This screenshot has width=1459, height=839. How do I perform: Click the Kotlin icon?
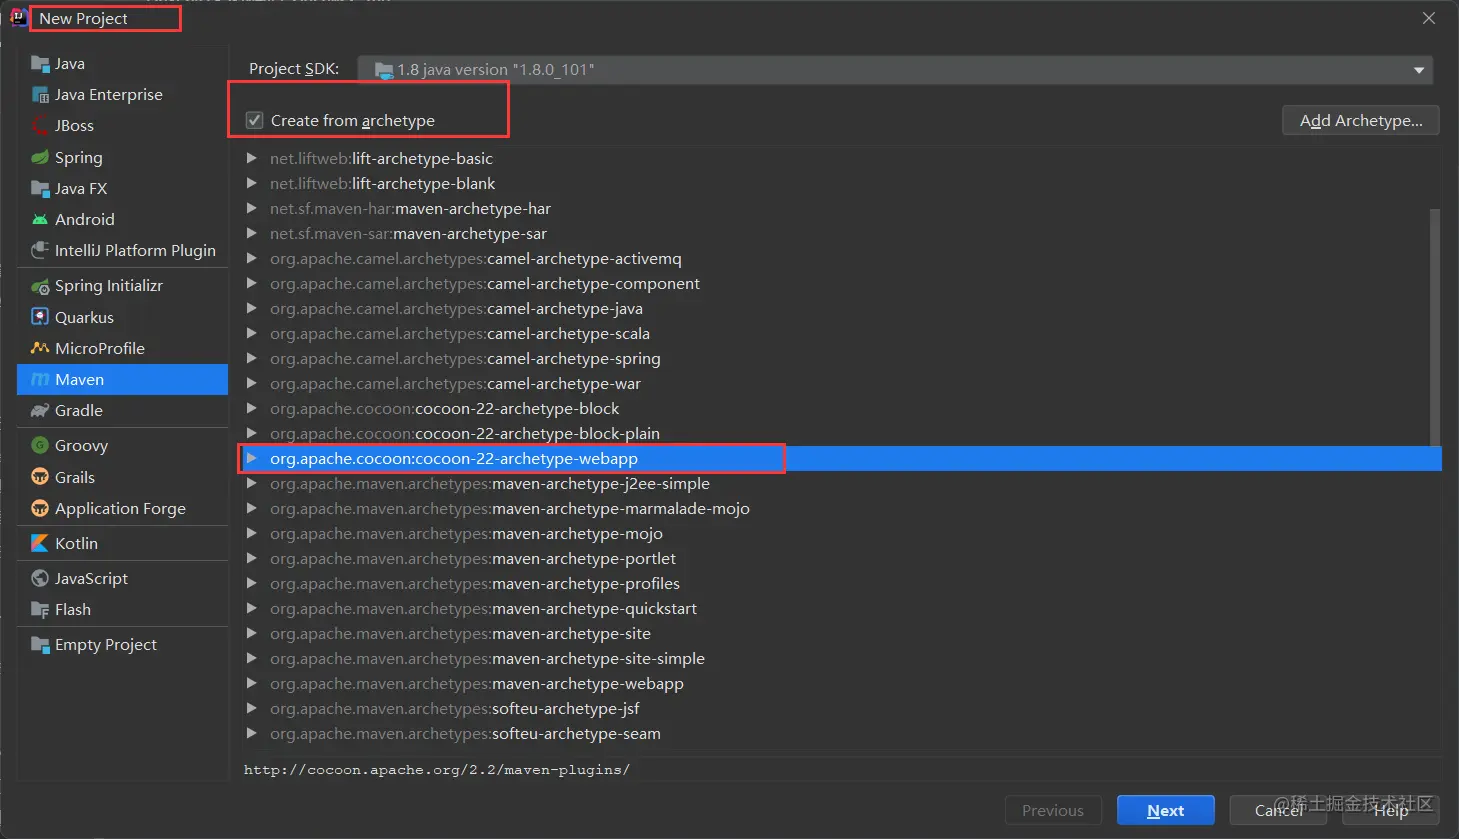click(x=40, y=544)
